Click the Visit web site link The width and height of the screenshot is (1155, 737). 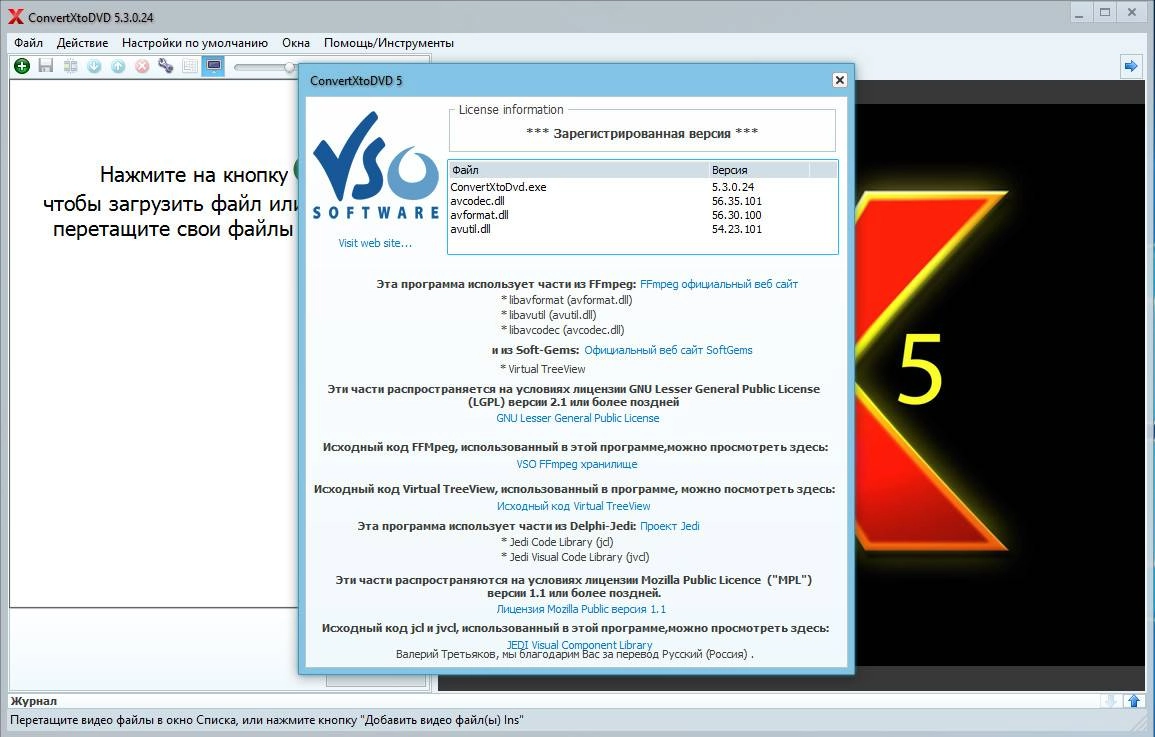point(375,243)
